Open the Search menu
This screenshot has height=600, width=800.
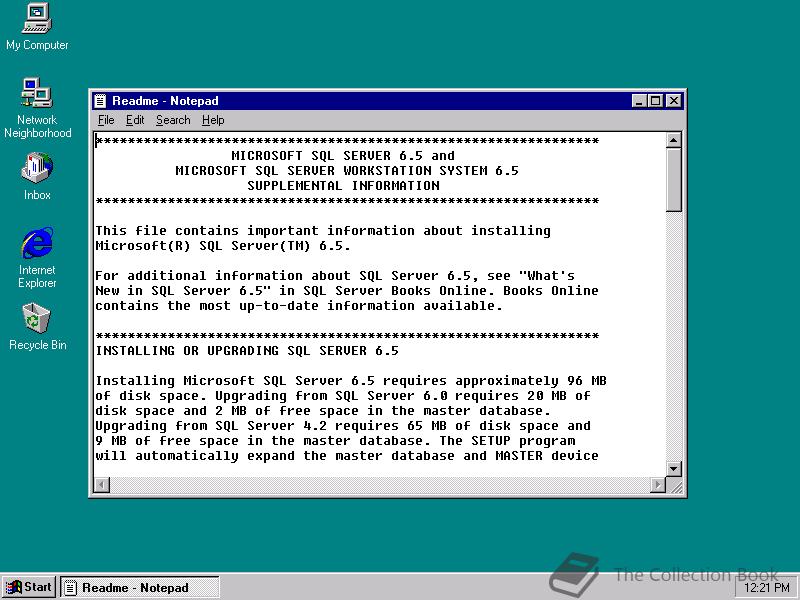point(173,120)
